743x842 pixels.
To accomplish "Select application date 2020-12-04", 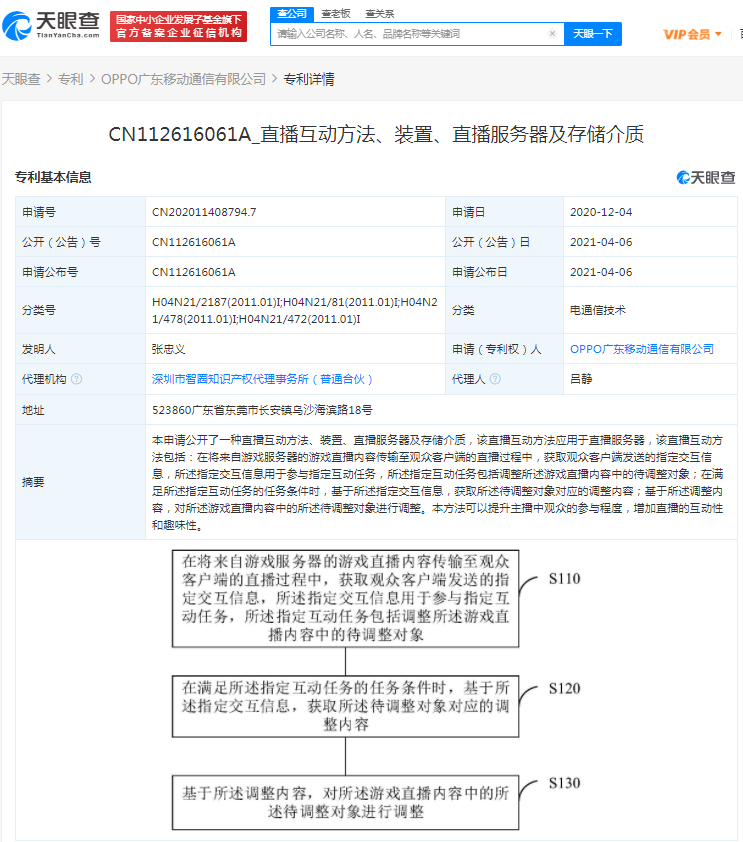I will point(601,212).
